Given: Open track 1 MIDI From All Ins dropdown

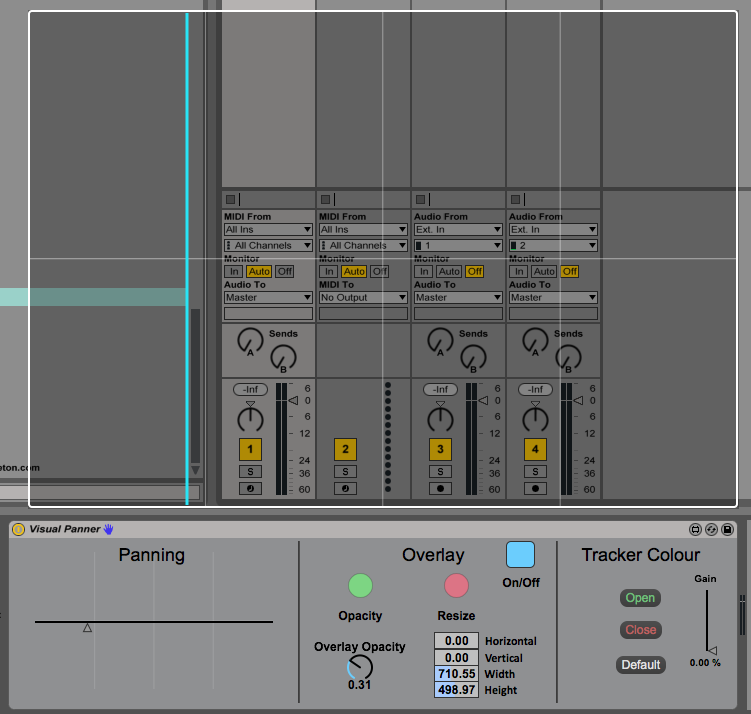Looking at the screenshot, I should [x=268, y=230].
